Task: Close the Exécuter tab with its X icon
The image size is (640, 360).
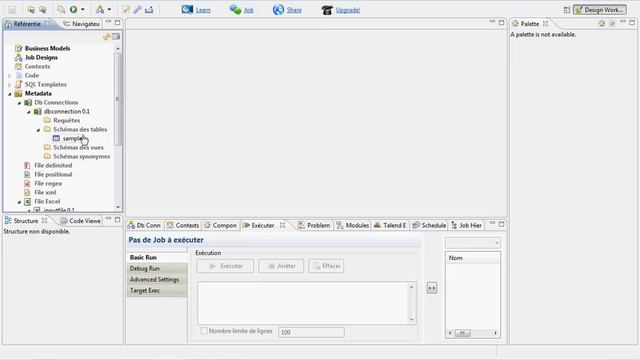Action: [x=282, y=225]
